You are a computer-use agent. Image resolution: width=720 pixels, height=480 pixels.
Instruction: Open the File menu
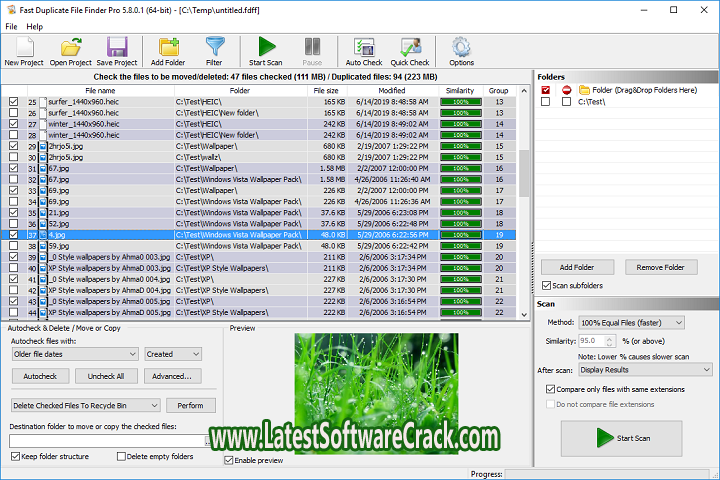(x=11, y=26)
